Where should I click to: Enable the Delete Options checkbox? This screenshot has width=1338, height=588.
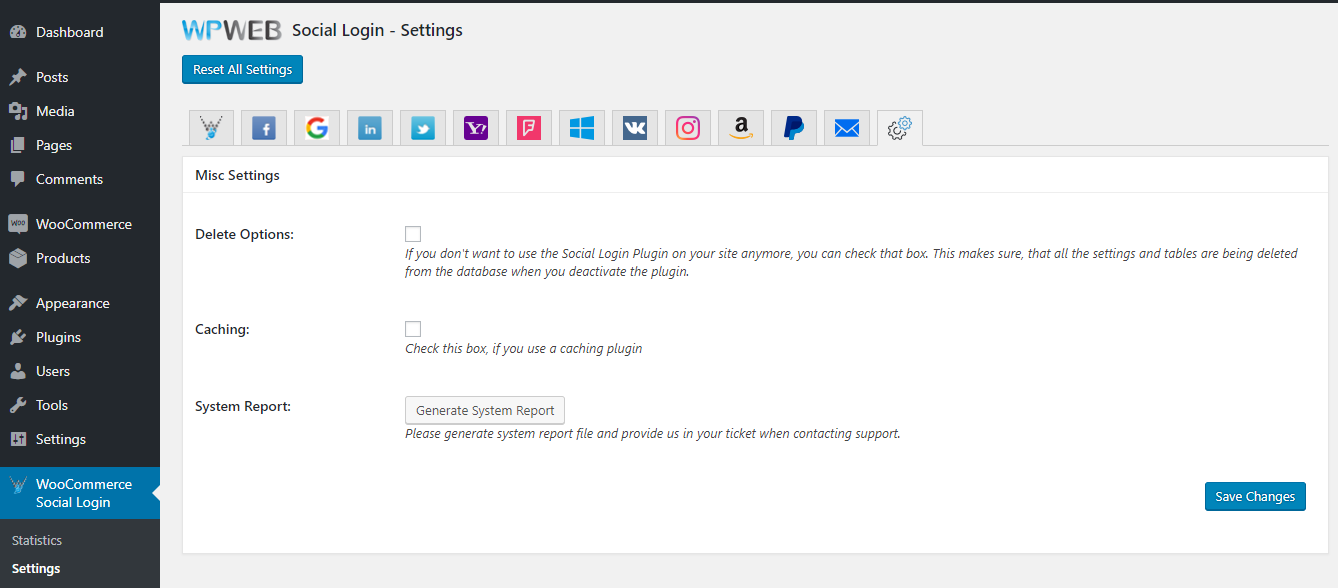tap(413, 234)
